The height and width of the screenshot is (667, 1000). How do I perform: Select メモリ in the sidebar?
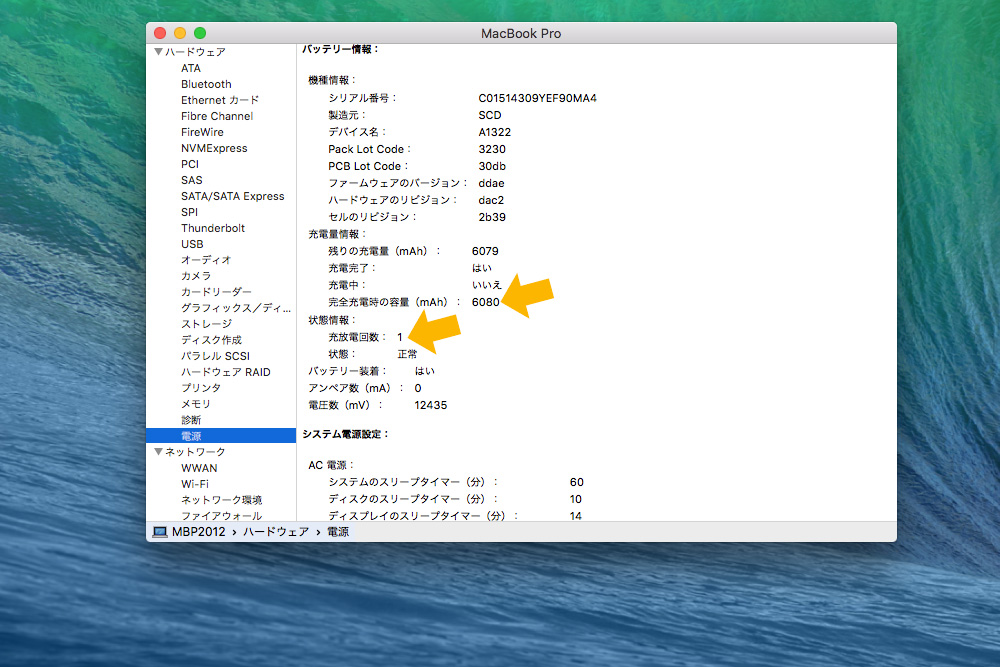196,404
